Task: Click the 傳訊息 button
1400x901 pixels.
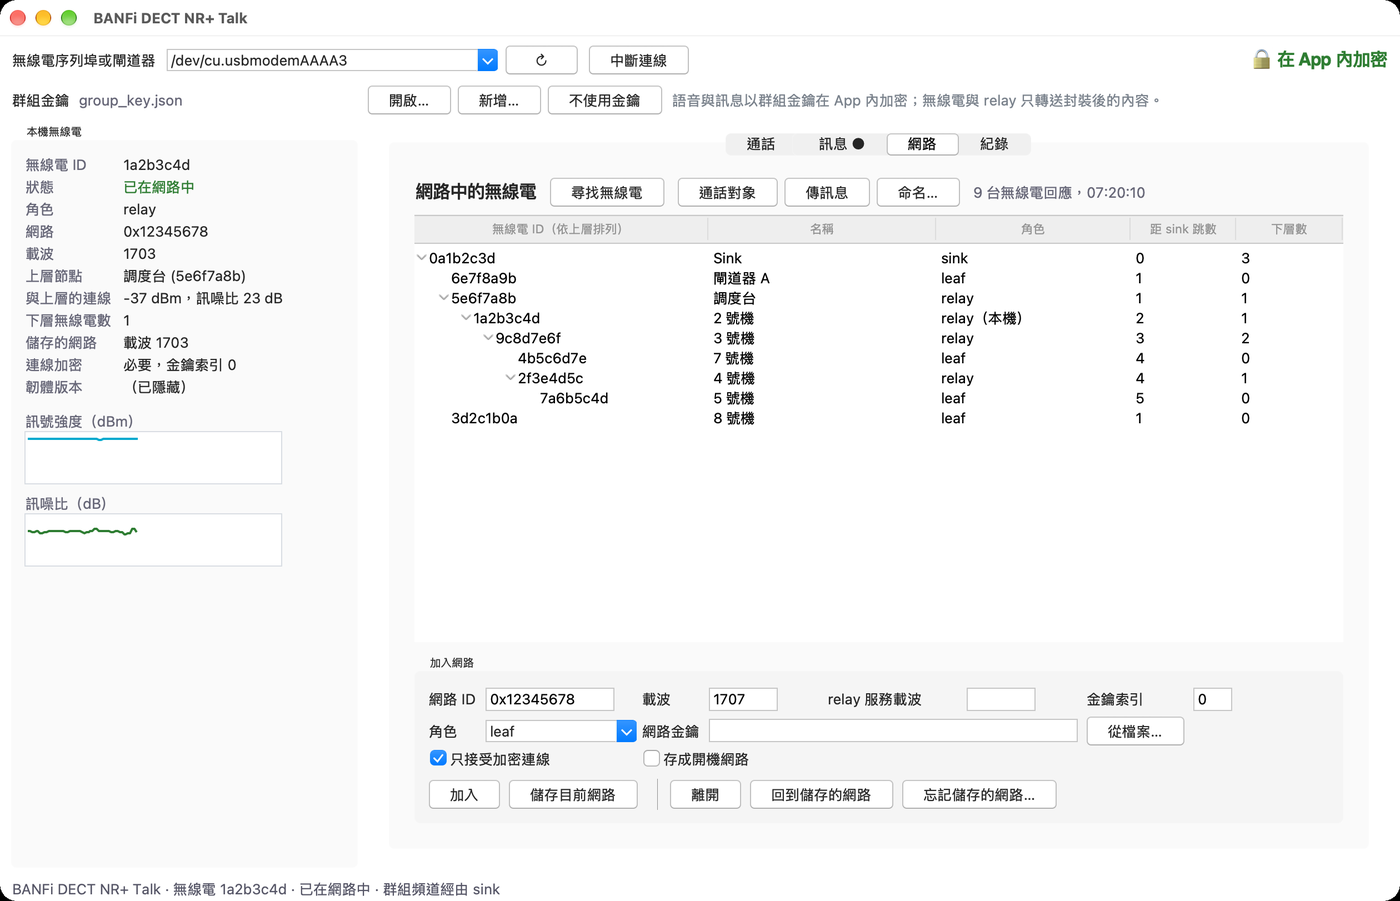Action: pyautogui.click(x=826, y=192)
